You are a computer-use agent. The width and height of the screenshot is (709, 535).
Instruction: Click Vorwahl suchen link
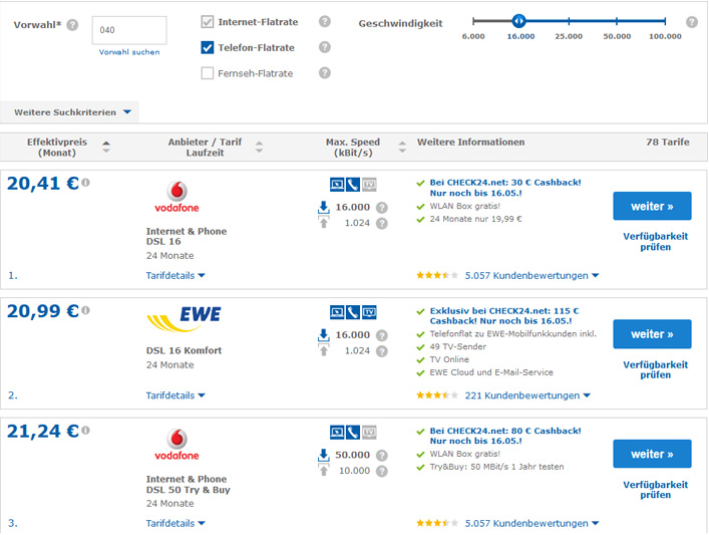point(128,52)
